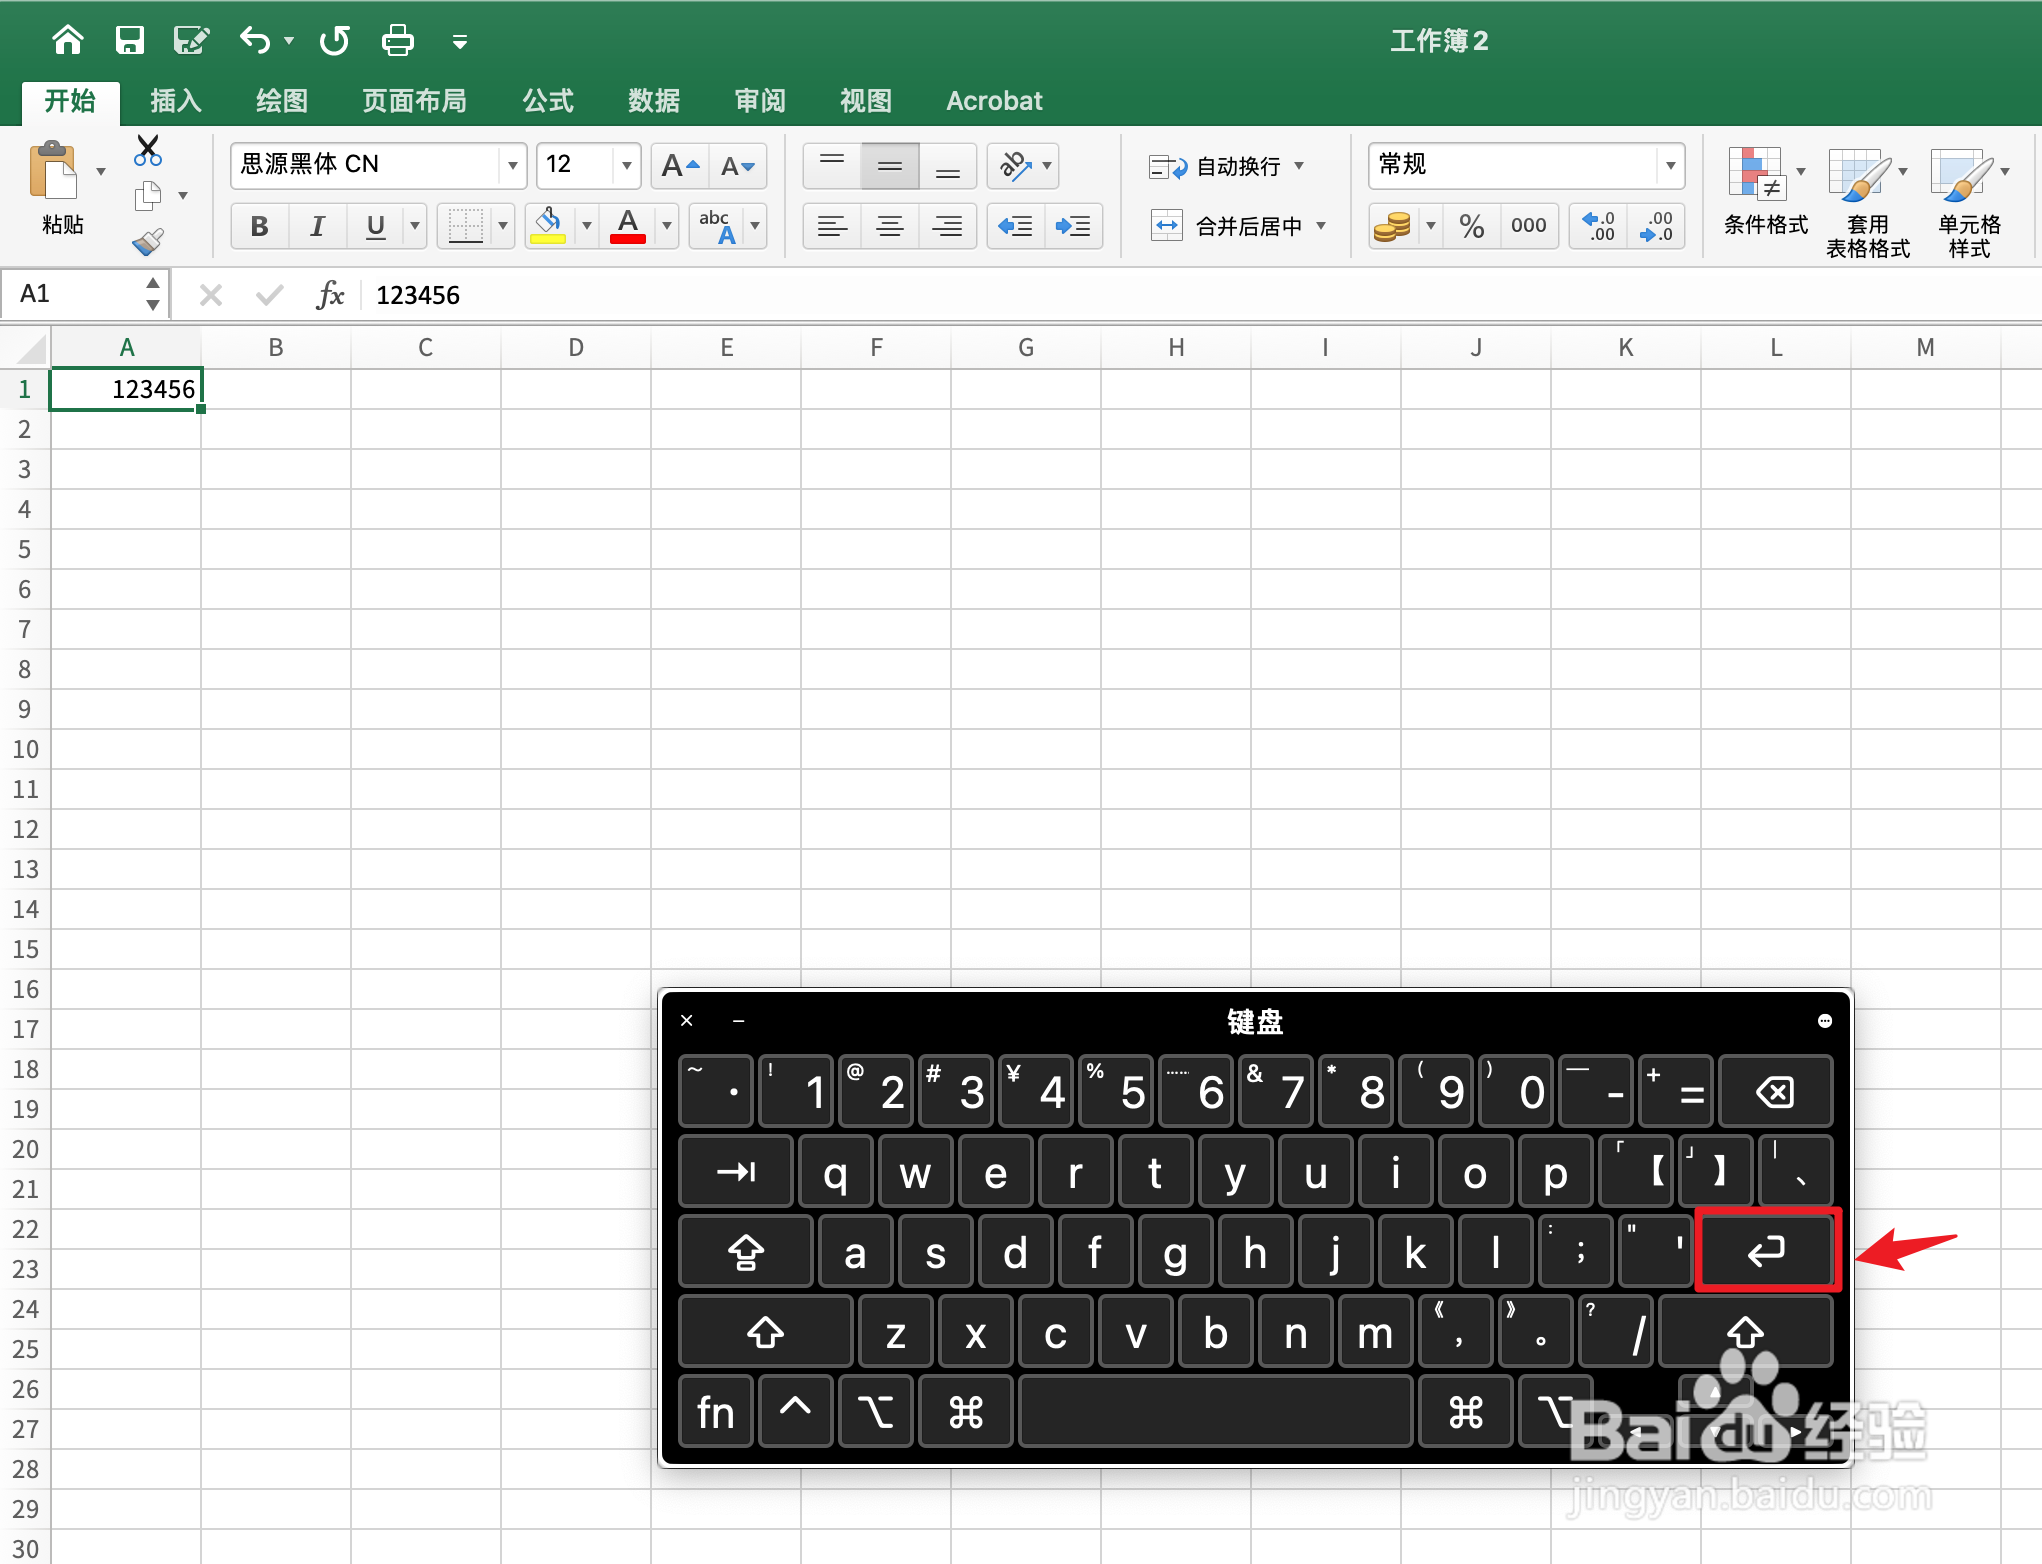The image size is (2042, 1564).
Task: Center text horizontally in the cell
Action: (890, 226)
